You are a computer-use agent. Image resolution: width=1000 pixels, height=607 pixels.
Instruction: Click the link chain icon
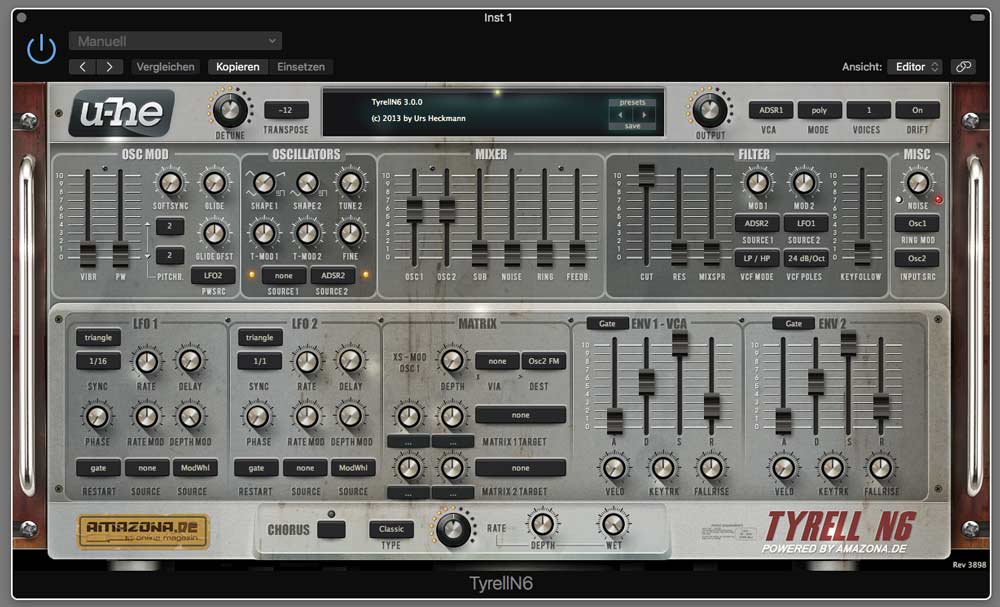pyautogui.click(x=963, y=67)
